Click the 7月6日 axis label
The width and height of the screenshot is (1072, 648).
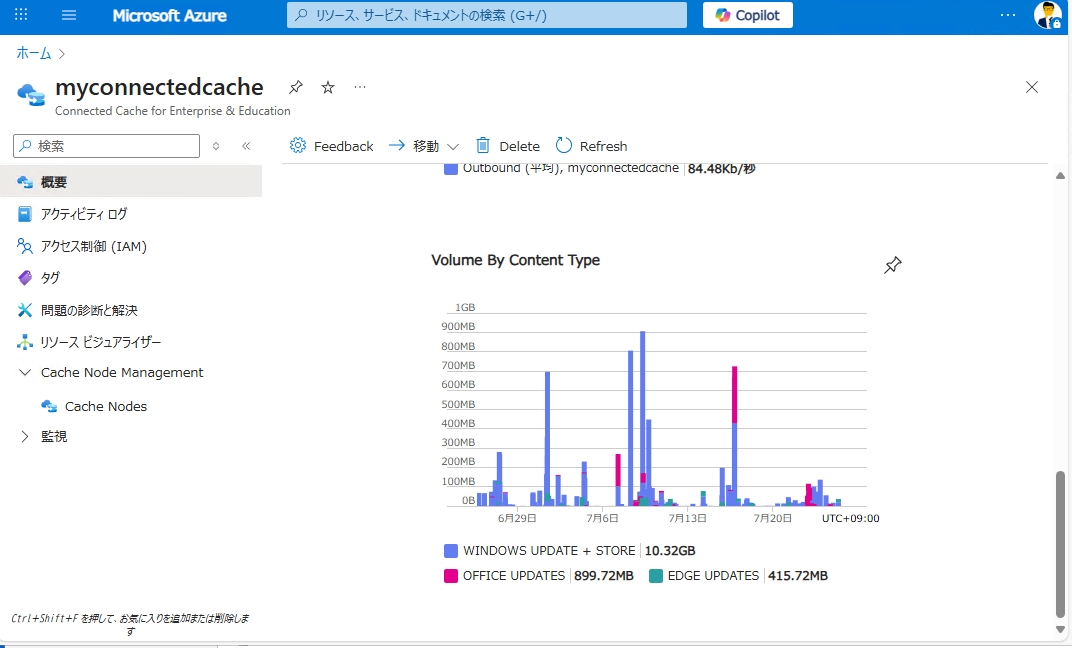tap(602, 518)
